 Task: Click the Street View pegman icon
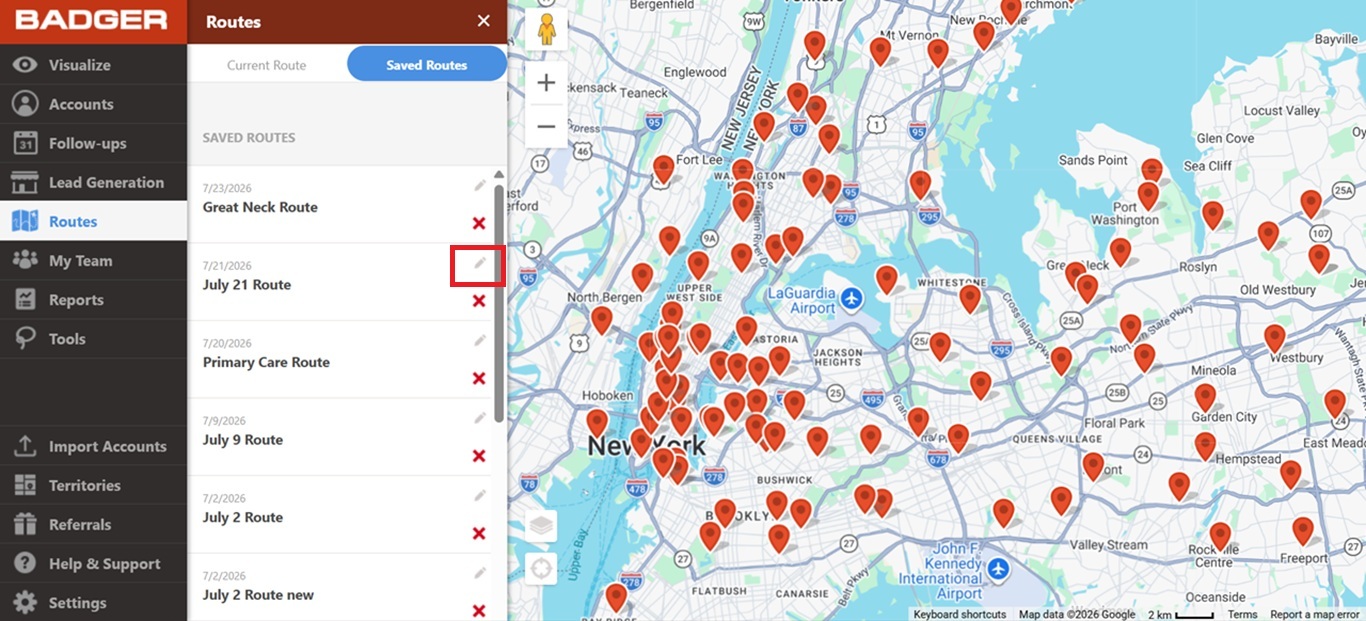(546, 30)
